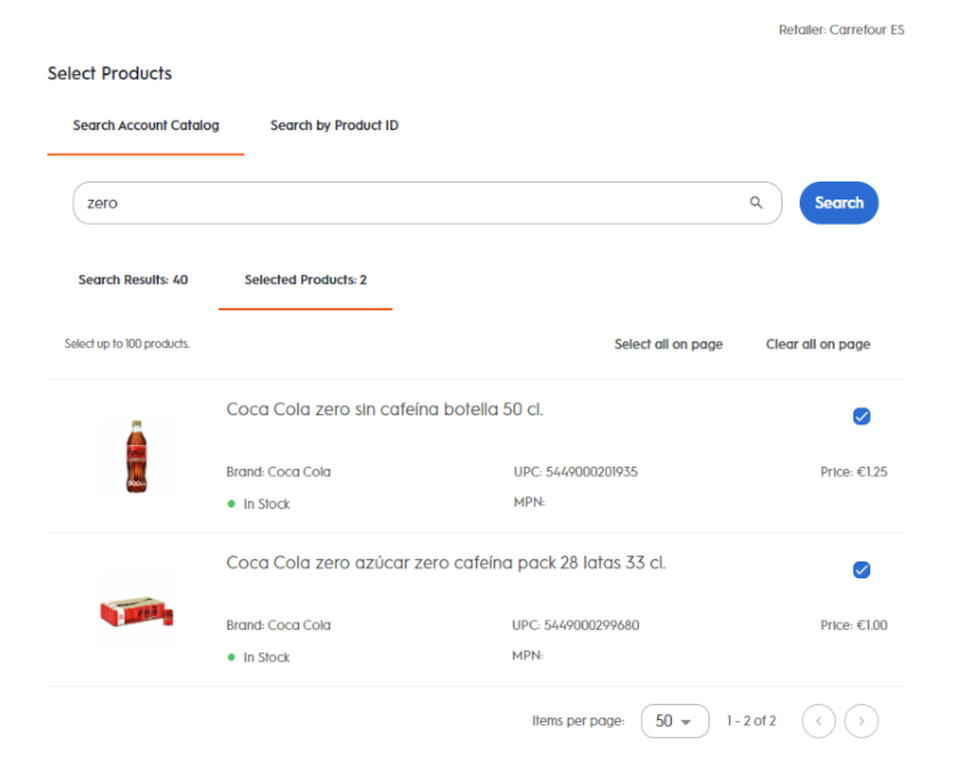
Task: Go to previous page arrow
Action: click(x=818, y=721)
